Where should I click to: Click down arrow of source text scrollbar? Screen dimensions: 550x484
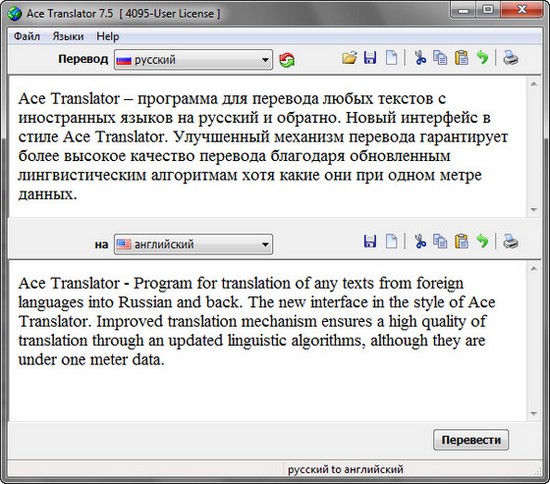tap(534, 210)
